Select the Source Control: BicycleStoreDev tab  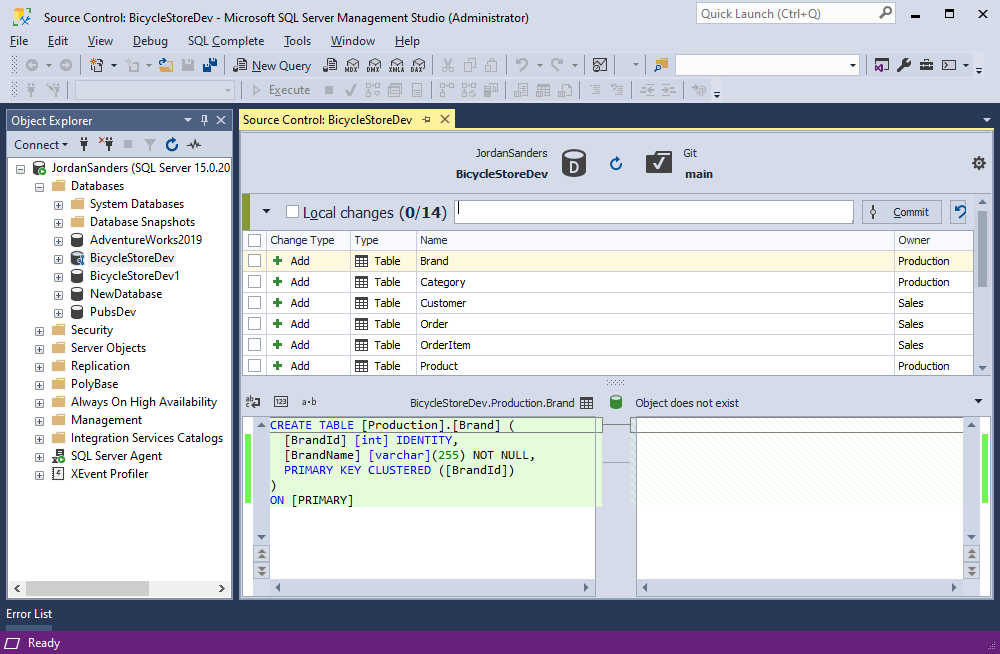(327, 119)
